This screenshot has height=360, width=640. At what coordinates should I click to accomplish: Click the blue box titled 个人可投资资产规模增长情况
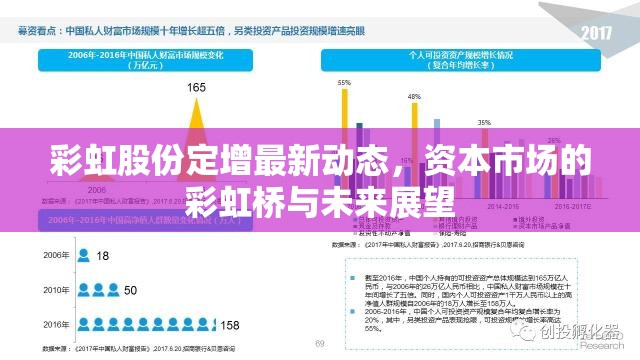pos(461,60)
